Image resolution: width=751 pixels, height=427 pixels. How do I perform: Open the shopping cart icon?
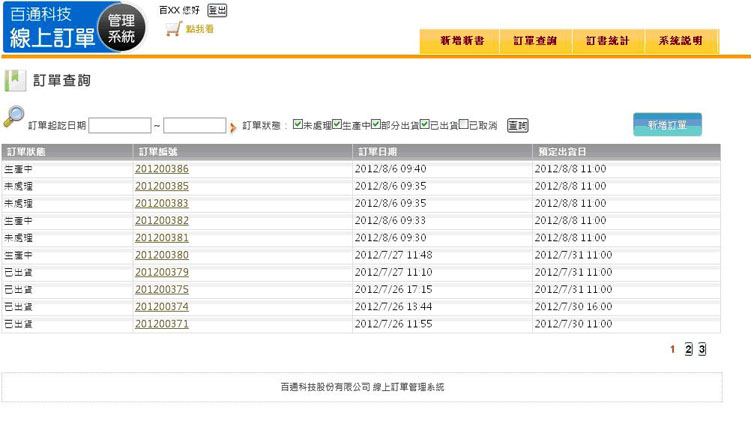pos(173,29)
